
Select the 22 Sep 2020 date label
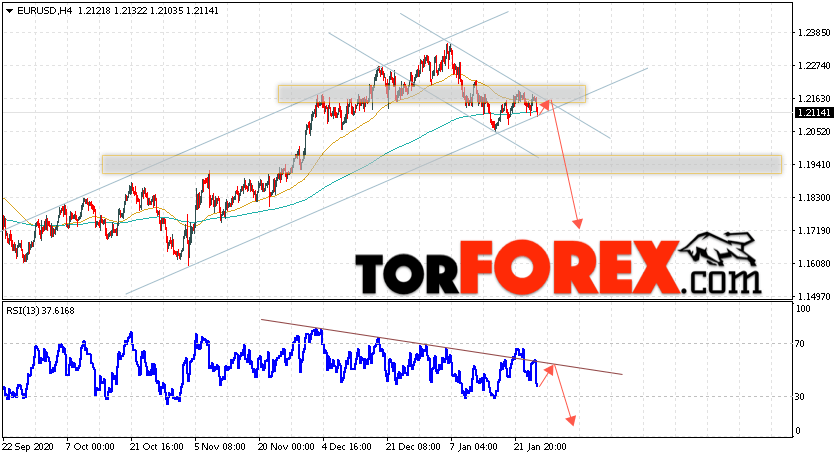[x=26, y=447]
